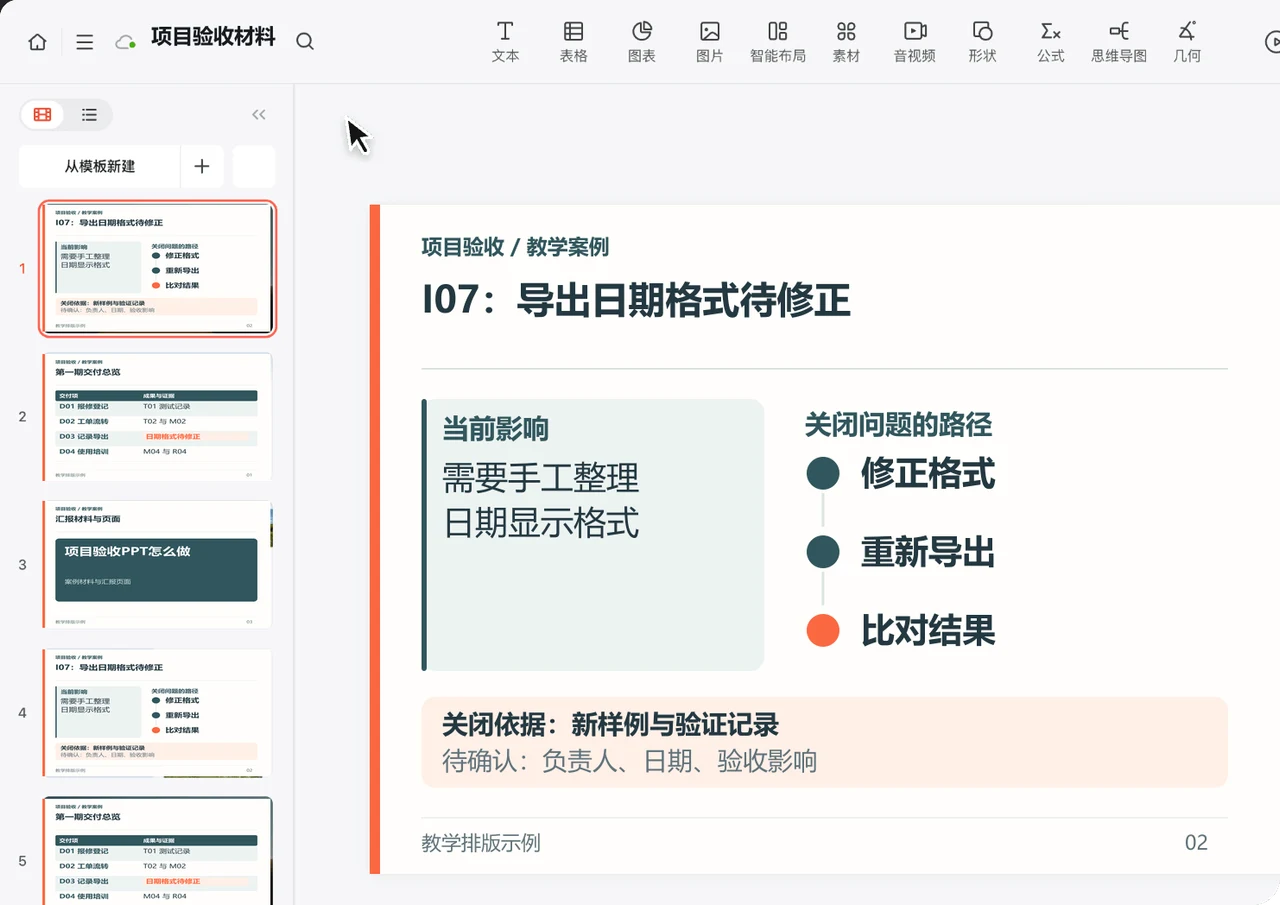
Task: Open 智能布局 smart layout tool
Action: [778, 42]
